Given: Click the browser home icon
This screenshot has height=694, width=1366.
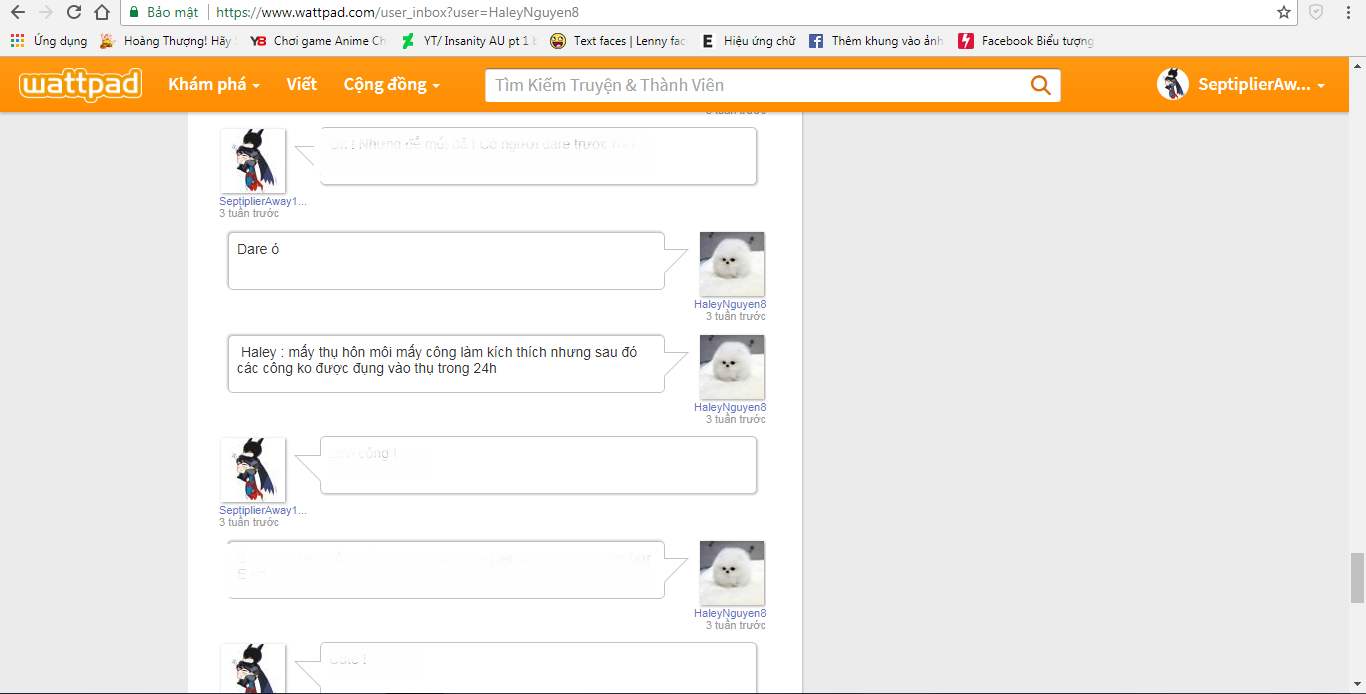Looking at the screenshot, I should [x=102, y=13].
